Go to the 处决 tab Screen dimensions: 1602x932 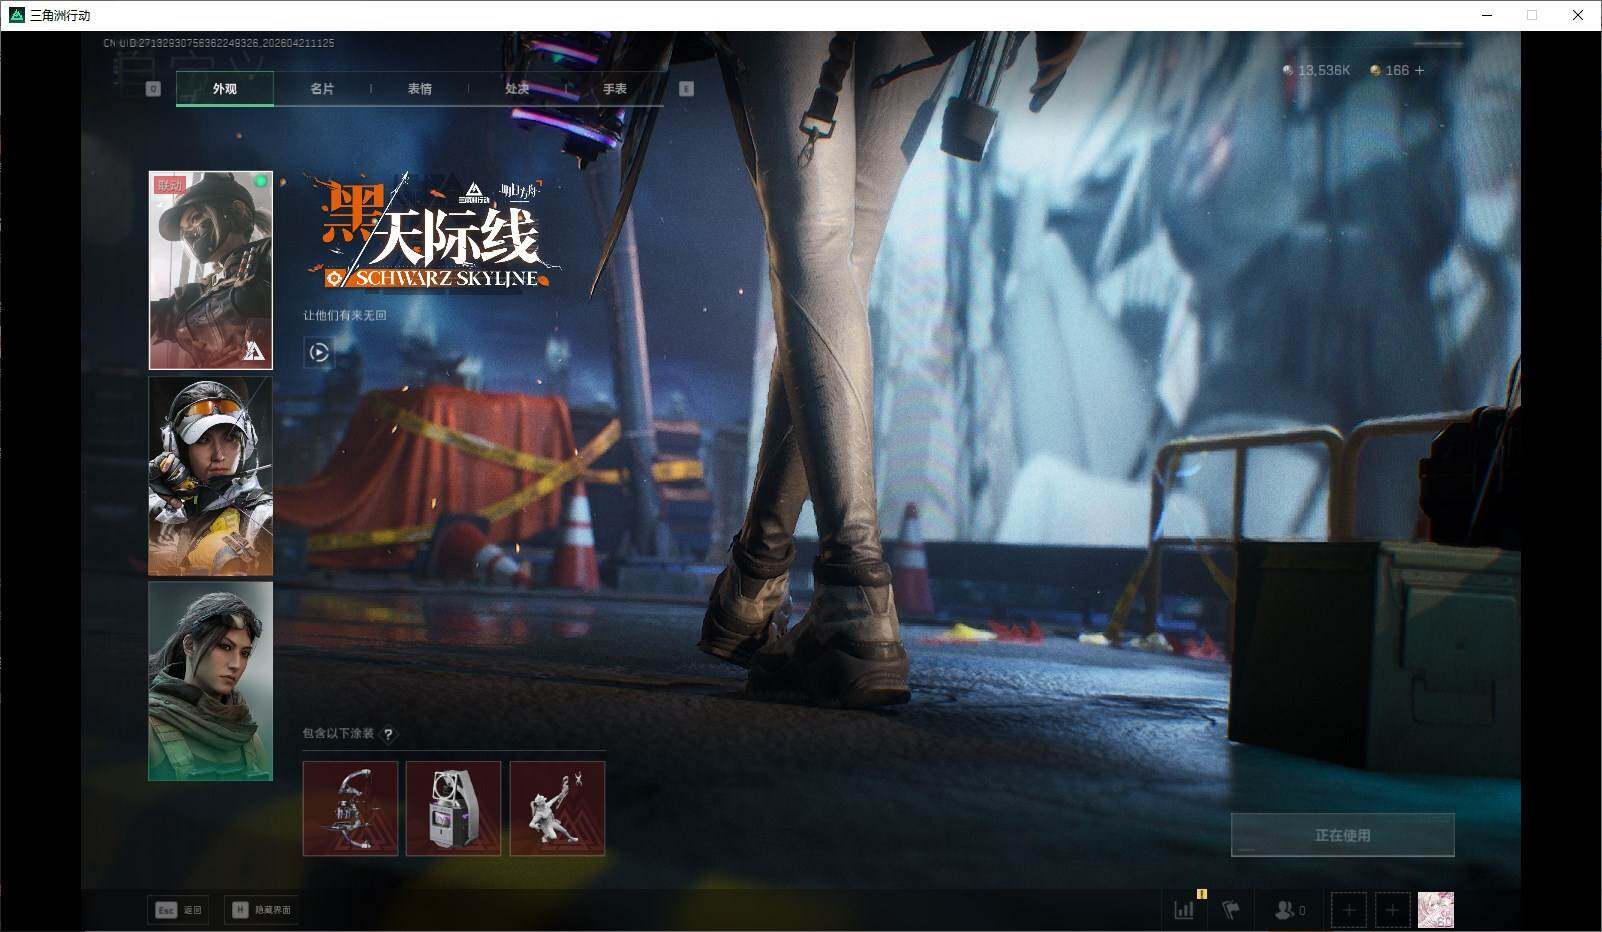click(x=517, y=89)
